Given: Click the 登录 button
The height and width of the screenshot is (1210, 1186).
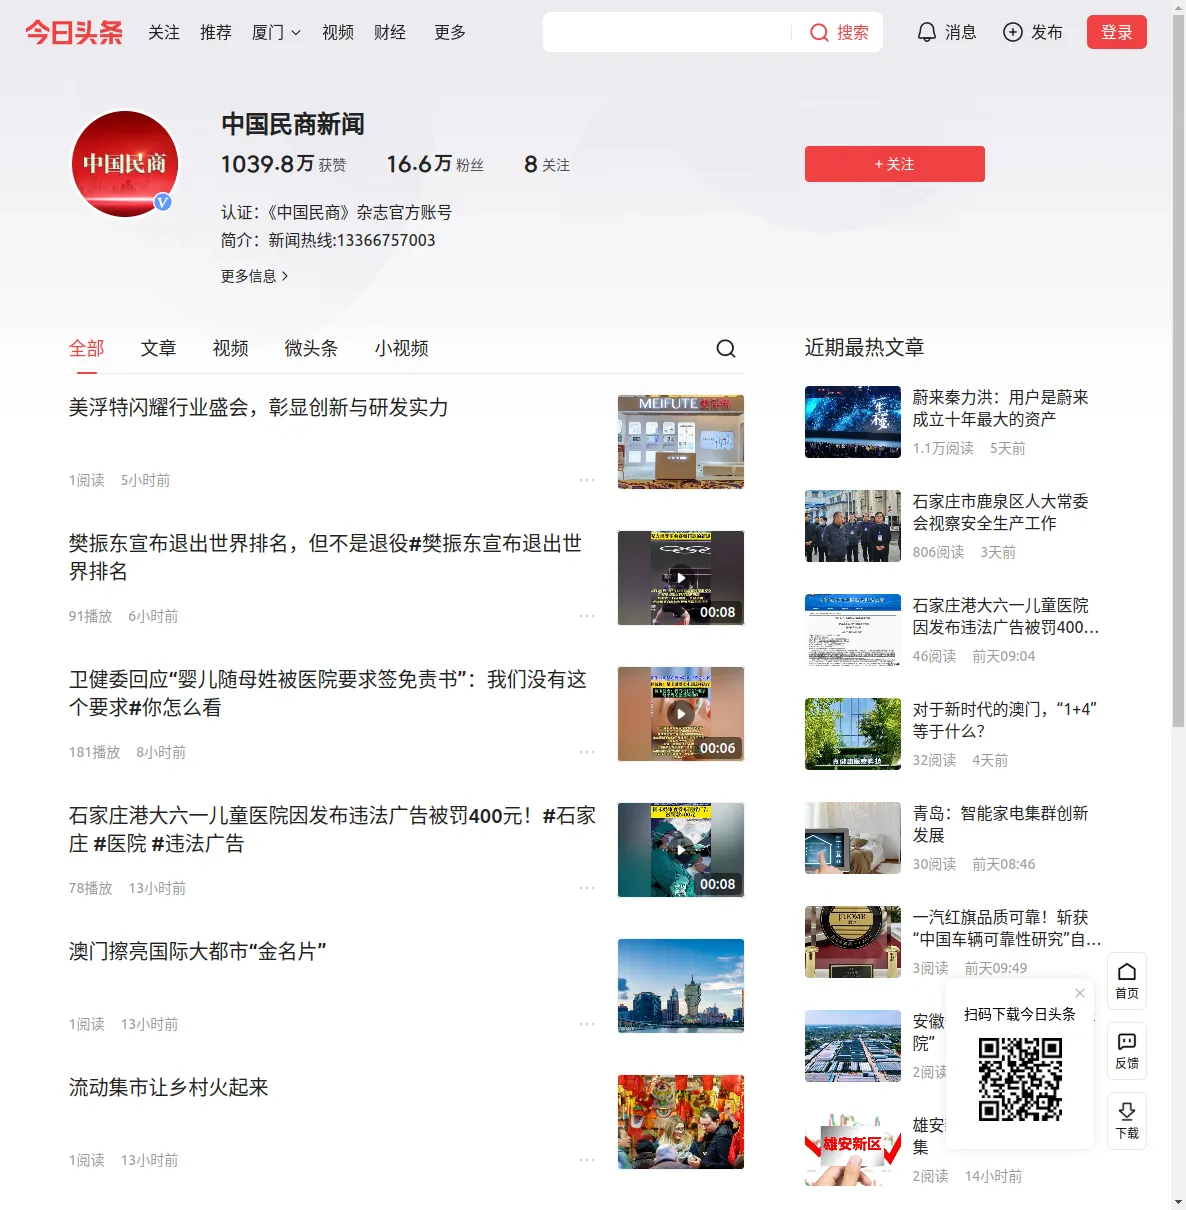Looking at the screenshot, I should tap(1117, 32).
